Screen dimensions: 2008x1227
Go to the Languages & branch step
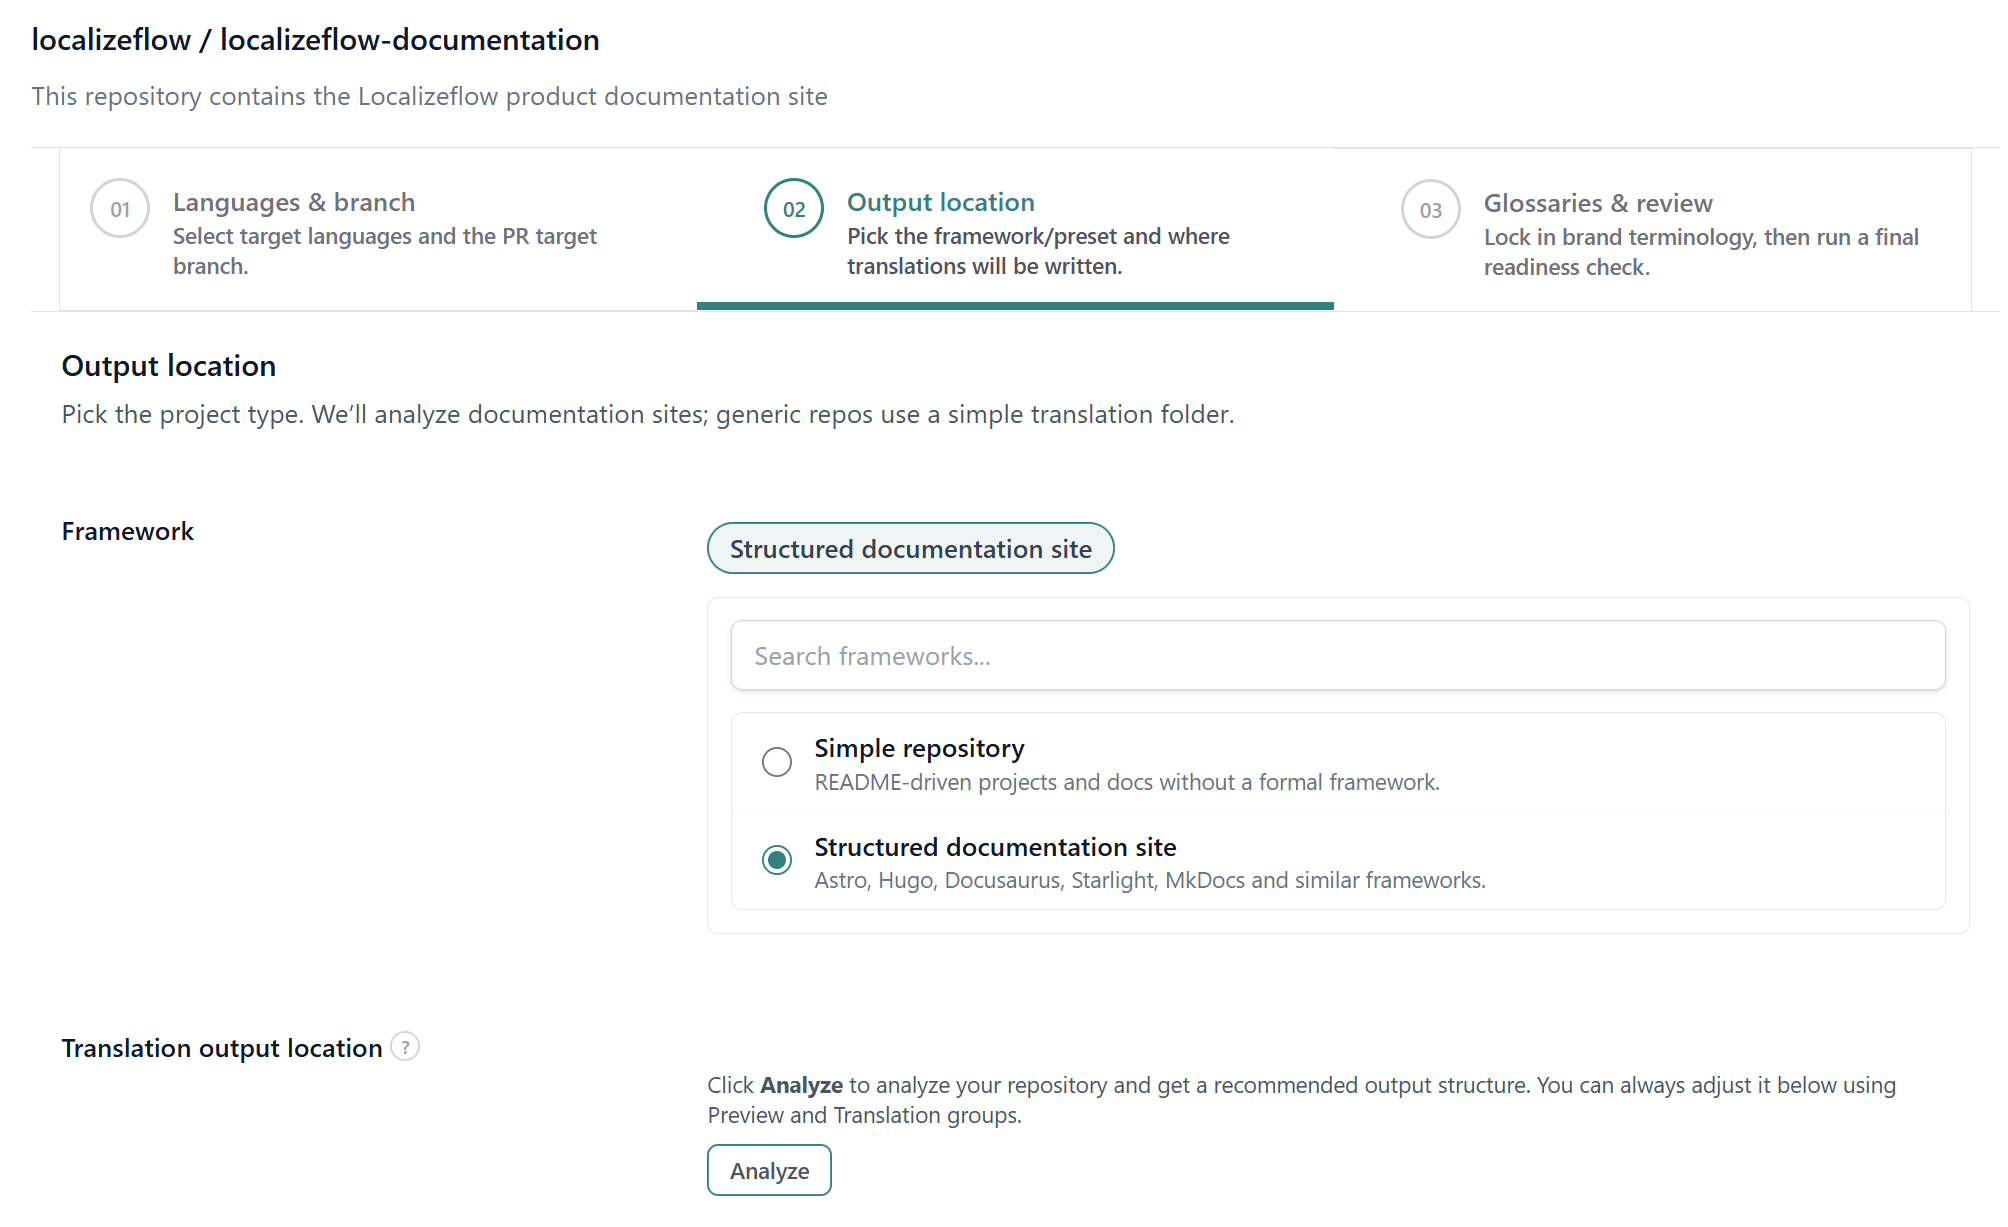(x=294, y=202)
